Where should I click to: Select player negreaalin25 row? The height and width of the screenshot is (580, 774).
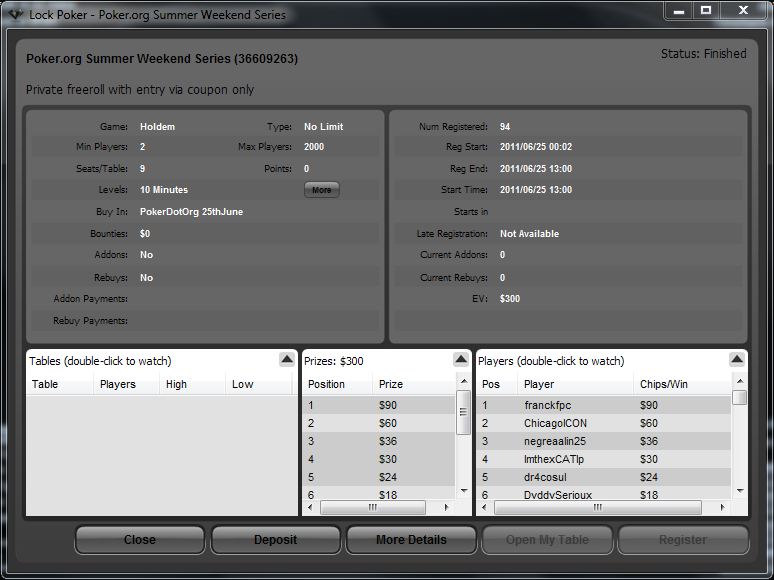(x=604, y=441)
